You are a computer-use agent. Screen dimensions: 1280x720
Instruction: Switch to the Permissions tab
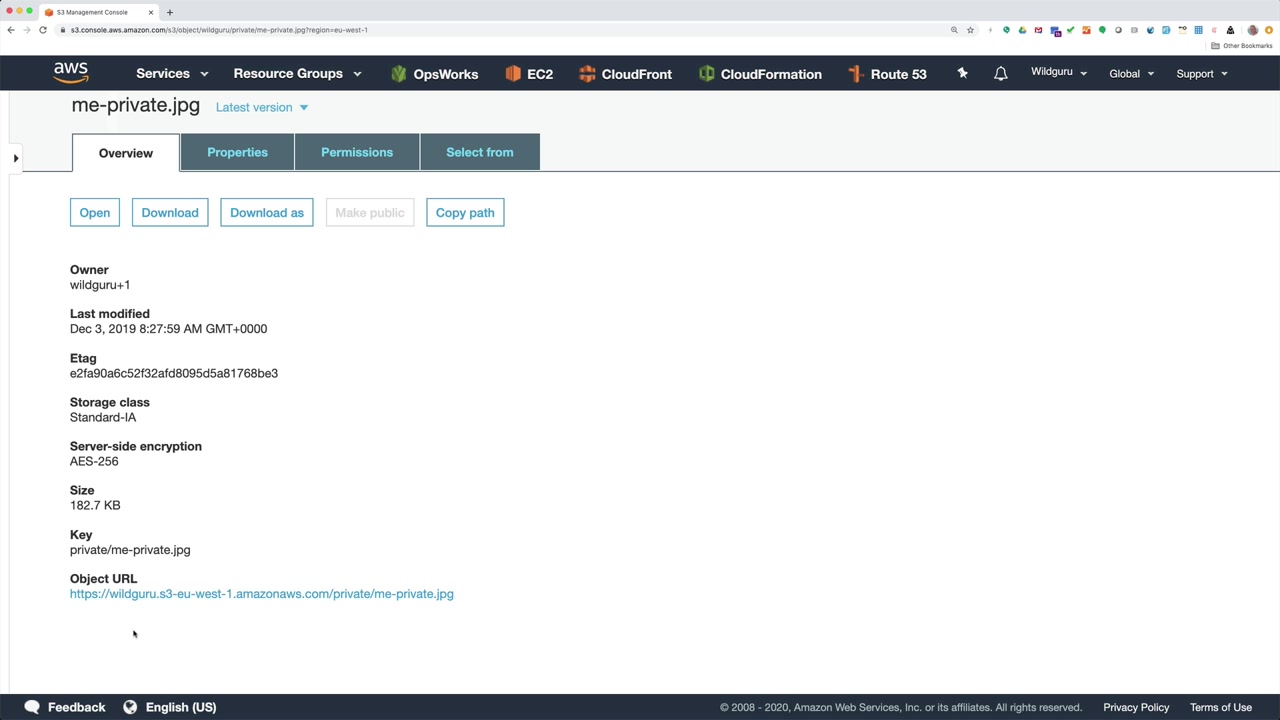(x=357, y=152)
